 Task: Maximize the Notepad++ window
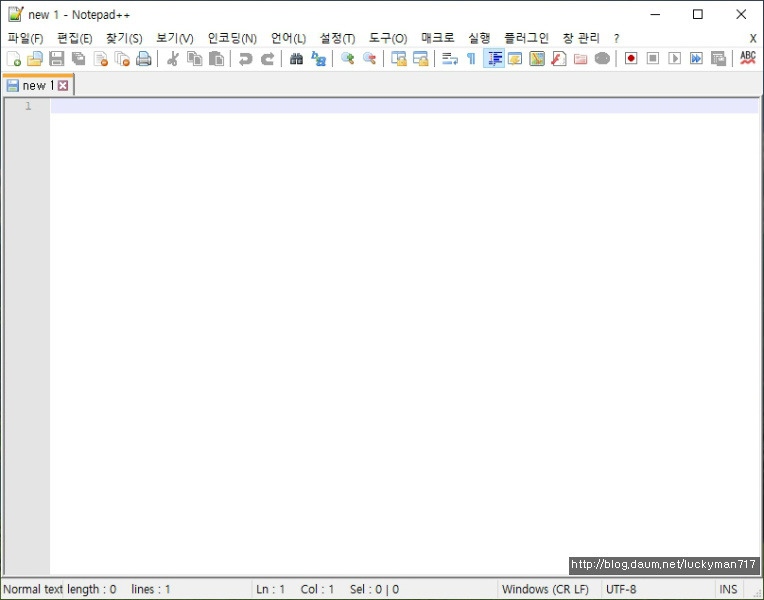tap(698, 14)
